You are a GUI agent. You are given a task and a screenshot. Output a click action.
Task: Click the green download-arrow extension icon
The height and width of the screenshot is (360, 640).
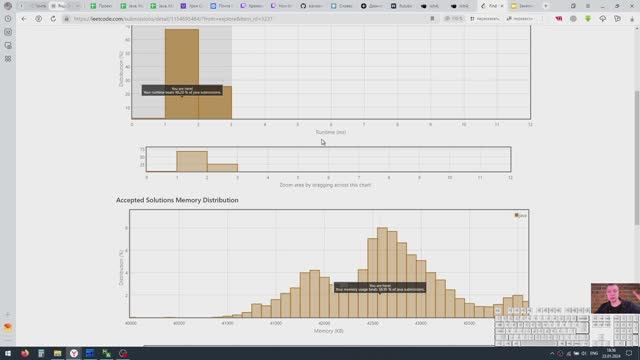pyautogui.click(x=588, y=19)
